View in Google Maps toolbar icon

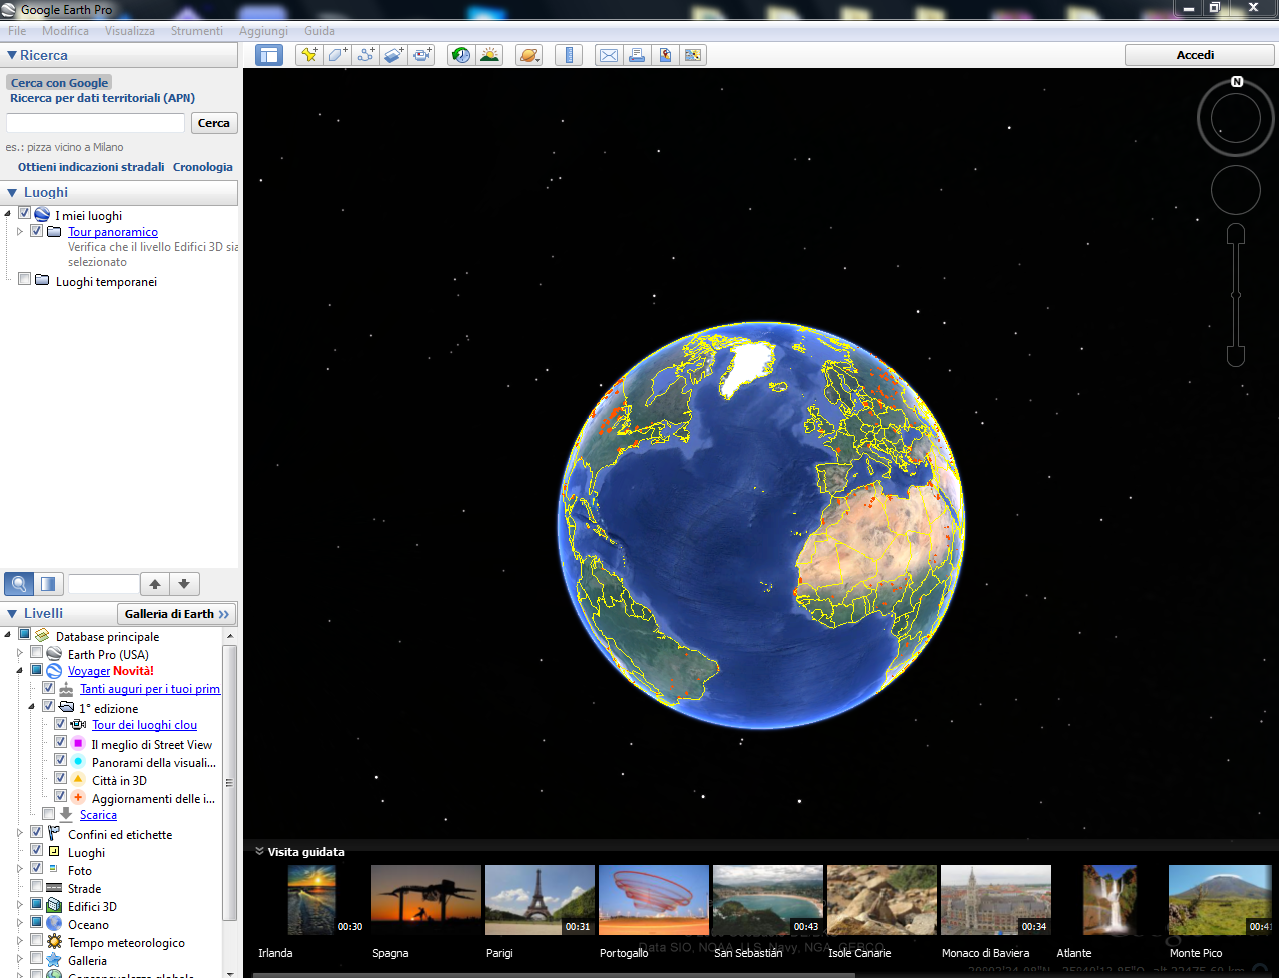[x=692, y=55]
